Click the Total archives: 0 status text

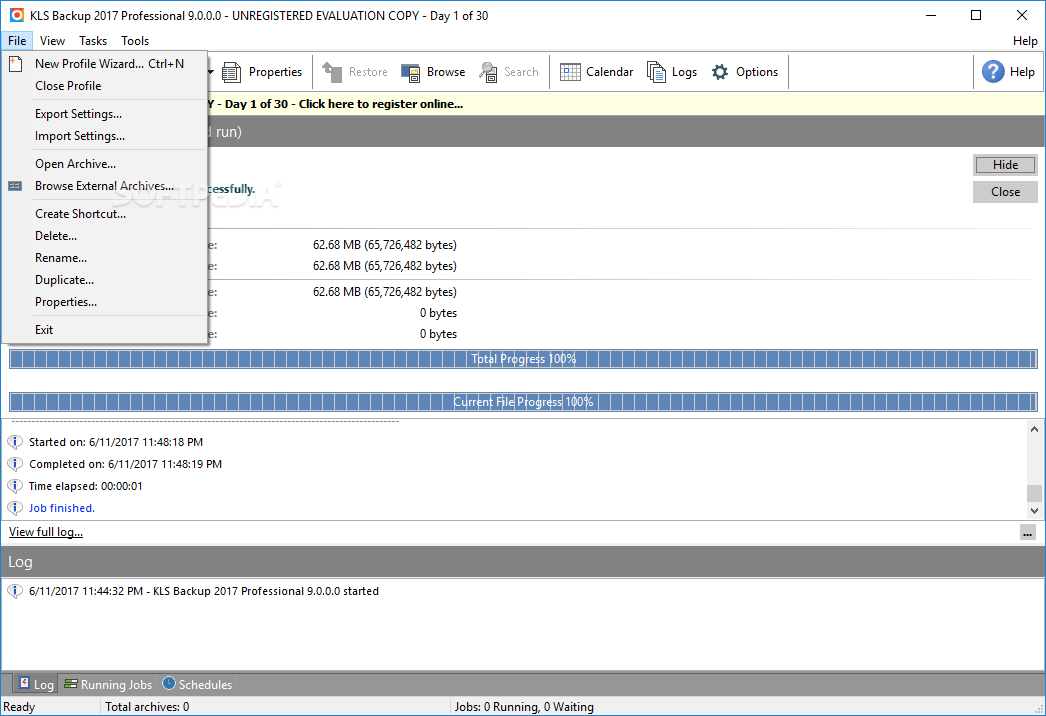(x=147, y=707)
